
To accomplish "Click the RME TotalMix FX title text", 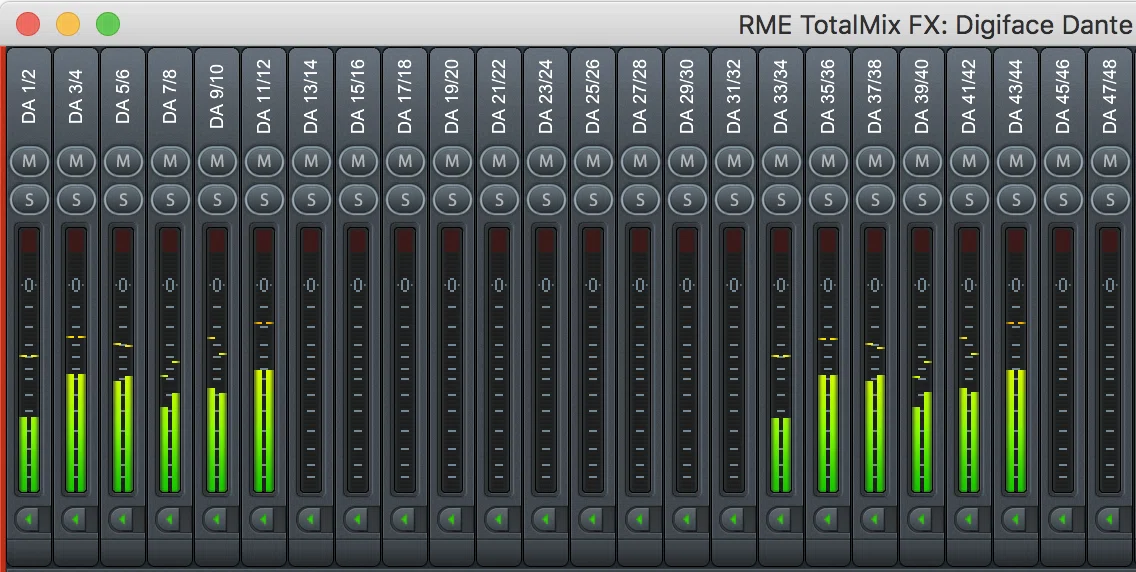I will 937,25.
